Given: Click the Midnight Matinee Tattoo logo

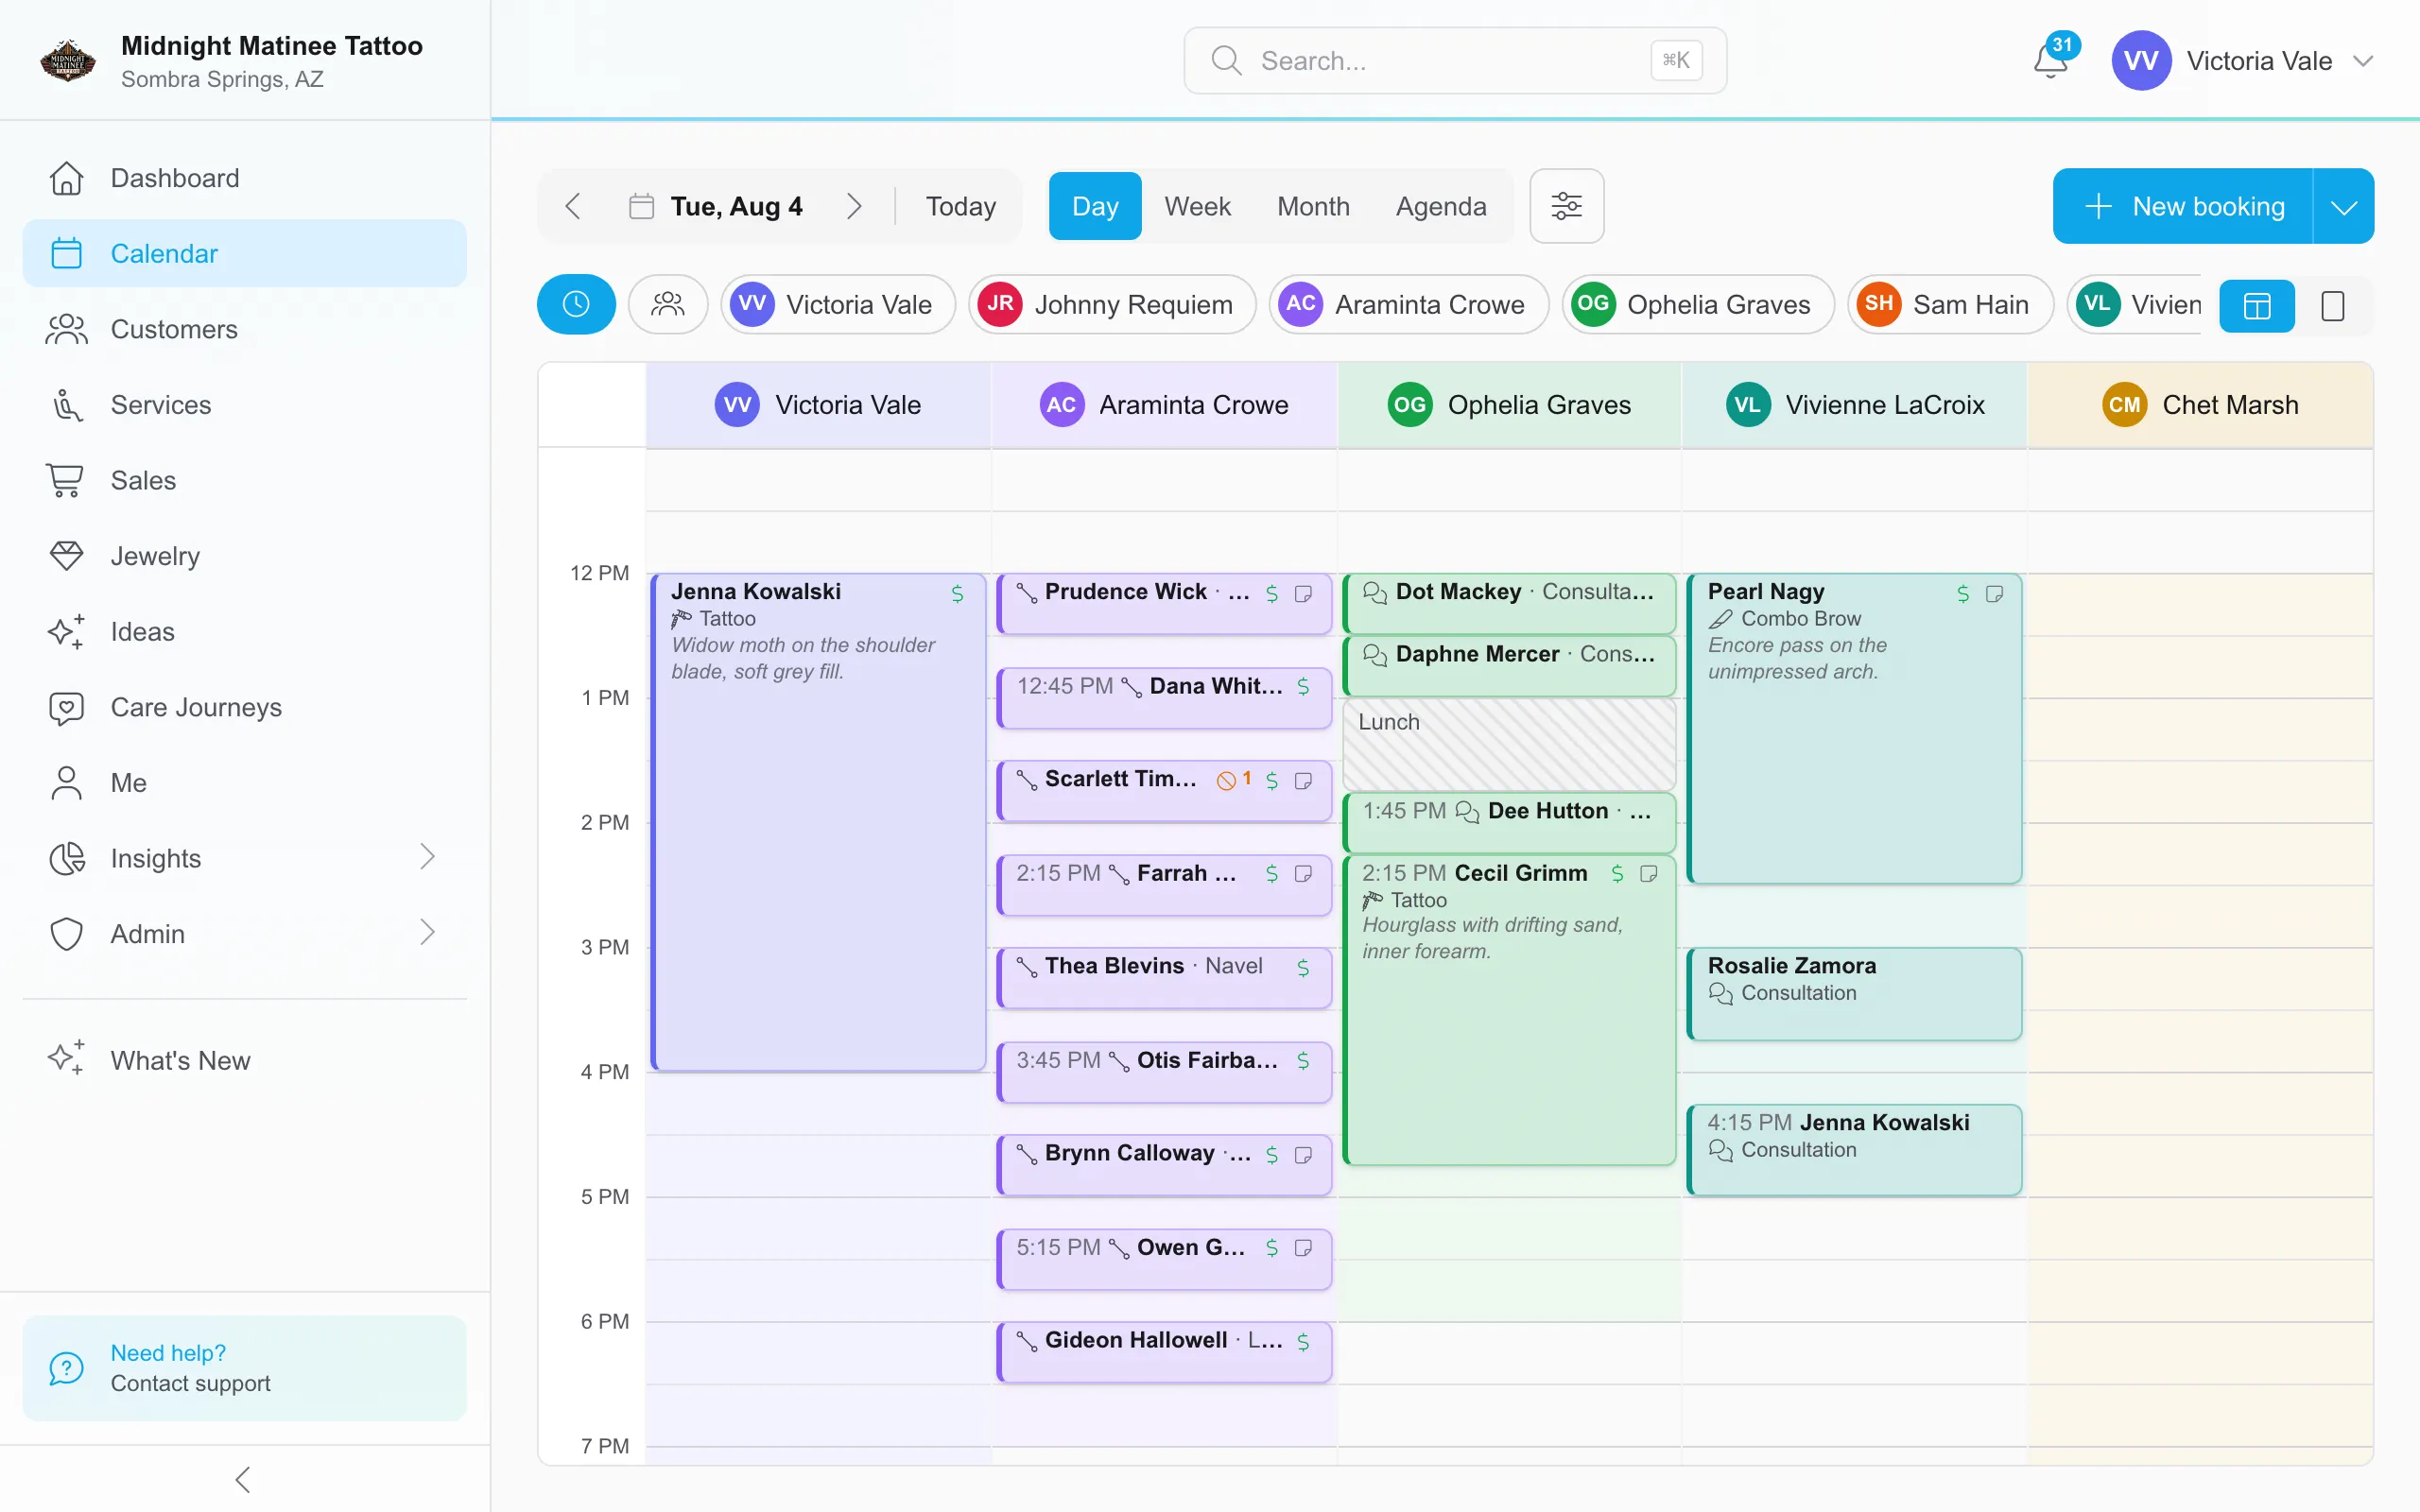Looking at the screenshot, I should coord(68,60).
